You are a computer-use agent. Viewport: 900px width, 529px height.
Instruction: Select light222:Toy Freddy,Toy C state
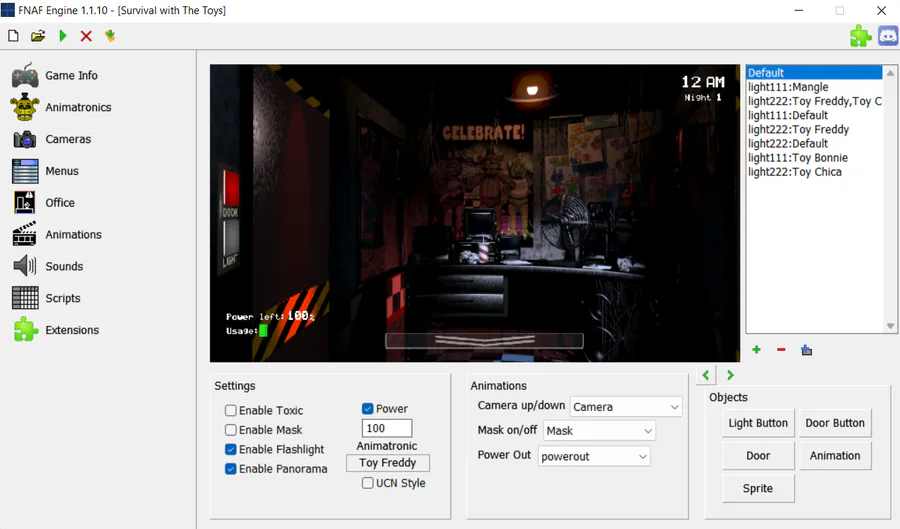point(814,102)
